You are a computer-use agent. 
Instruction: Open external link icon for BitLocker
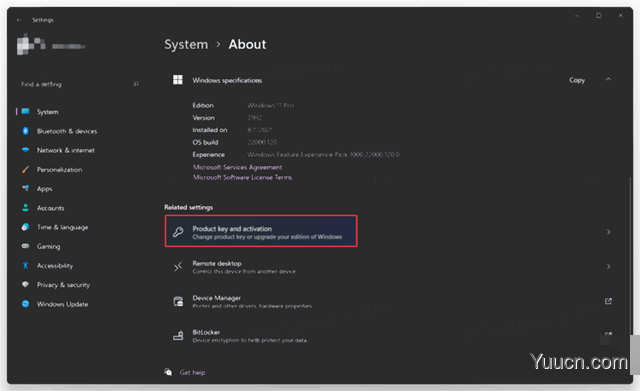(608, 334)
